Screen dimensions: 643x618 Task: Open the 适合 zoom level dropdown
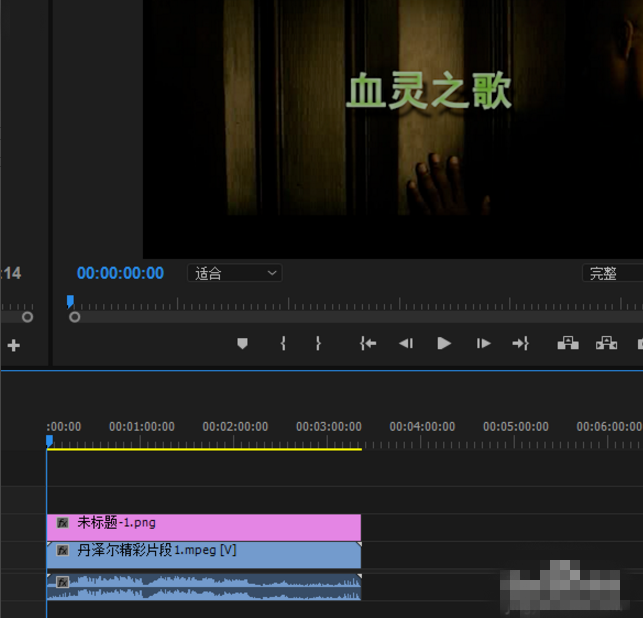point(235,273)
